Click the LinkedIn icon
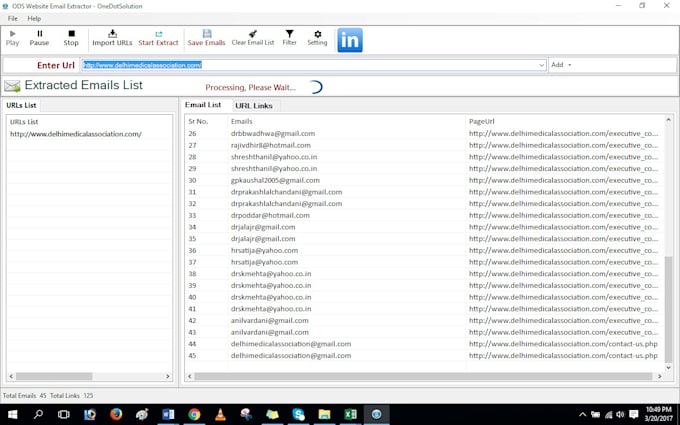The height and width of the screenshot is (425, 680). pyautogui.click(x=350, y=40)
